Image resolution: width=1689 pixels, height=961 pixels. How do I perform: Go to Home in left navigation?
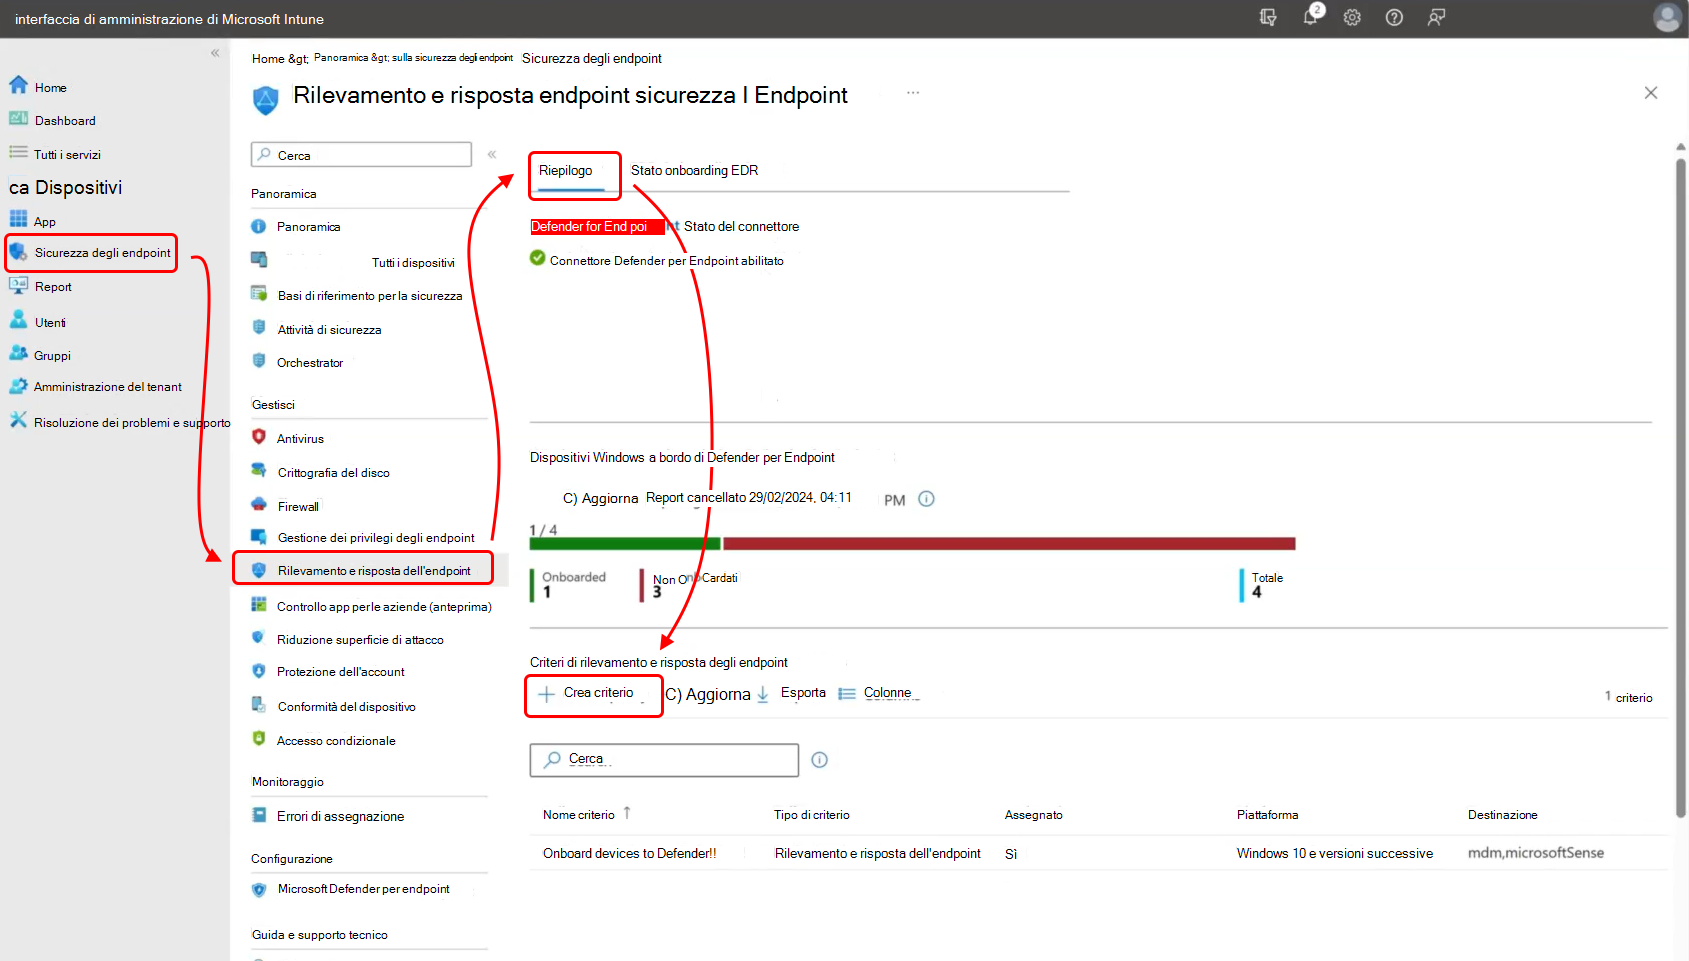point(50,88)
